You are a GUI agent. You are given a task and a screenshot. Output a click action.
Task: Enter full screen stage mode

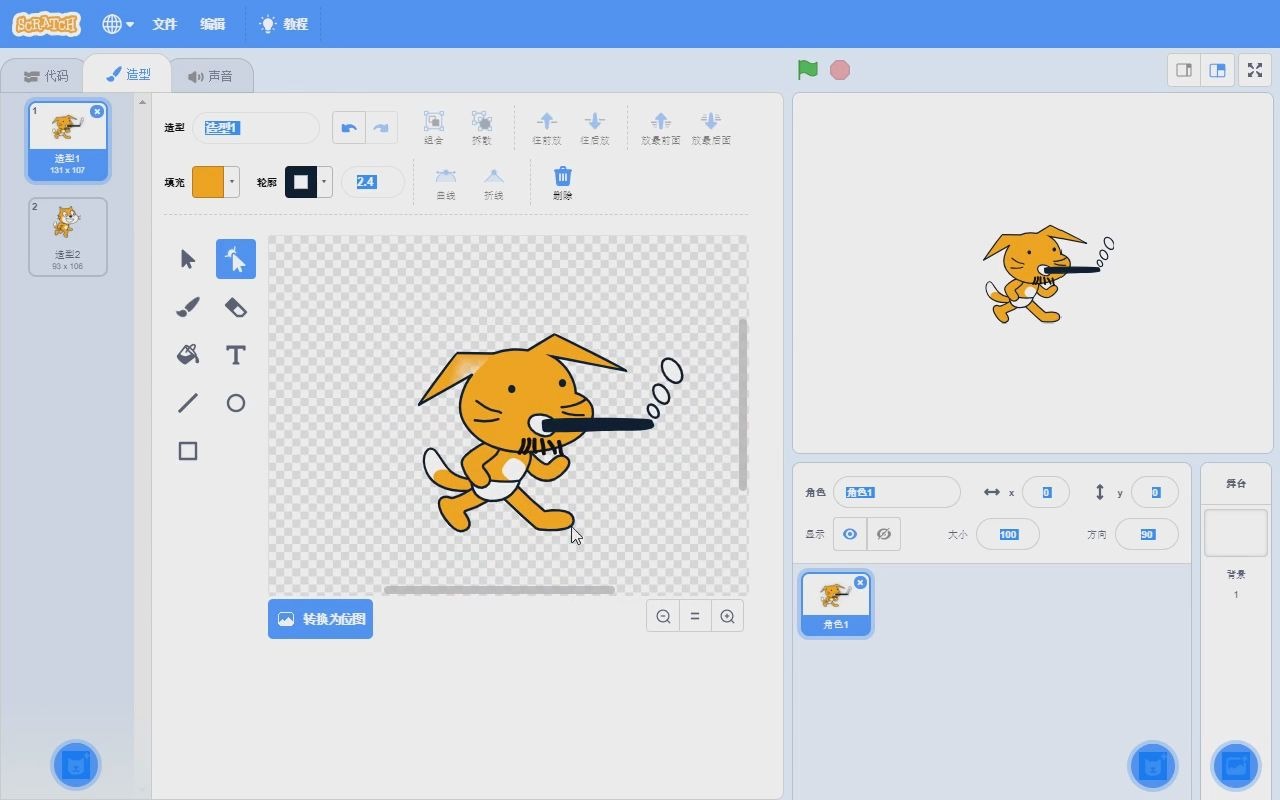pos(1254,70)
